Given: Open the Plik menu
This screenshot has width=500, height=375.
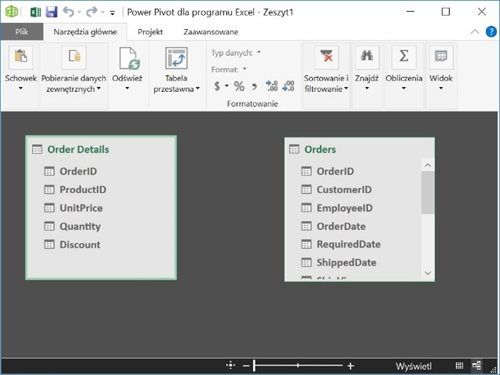Looking at the screenshot, I should click(22, 32).
